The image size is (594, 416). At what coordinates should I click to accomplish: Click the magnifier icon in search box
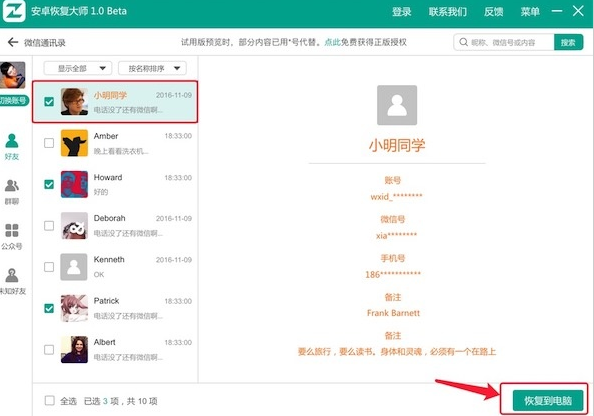tap(463, 42)
